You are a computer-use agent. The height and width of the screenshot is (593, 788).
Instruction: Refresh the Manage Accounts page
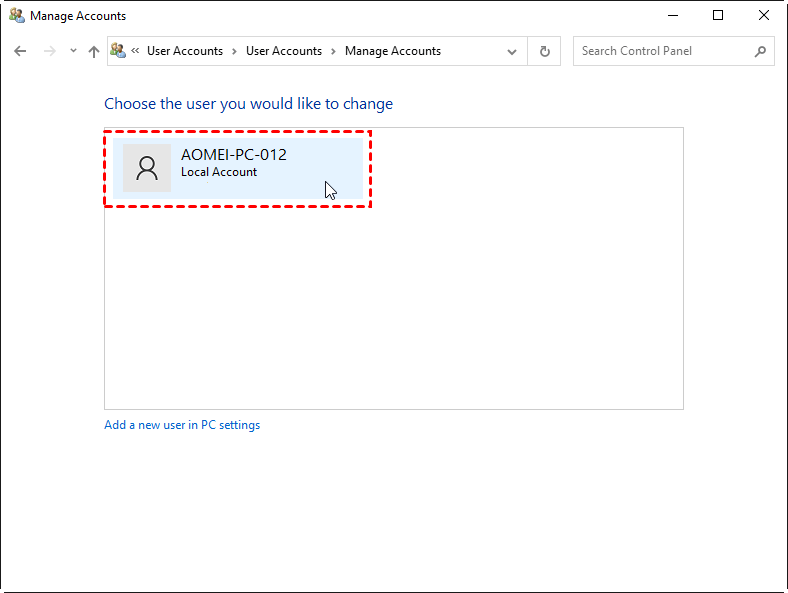tap(544, 51)
